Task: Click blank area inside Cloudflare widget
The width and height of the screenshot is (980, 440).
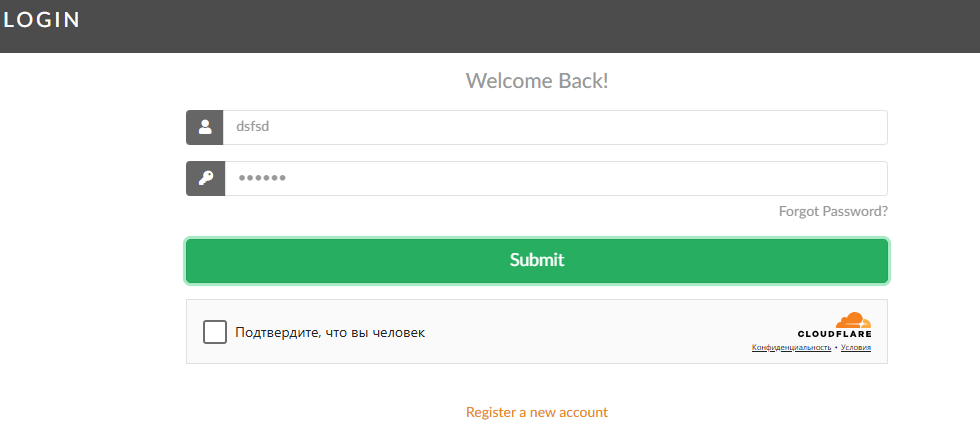Action: pyautogui.click(x=594, y=332)
